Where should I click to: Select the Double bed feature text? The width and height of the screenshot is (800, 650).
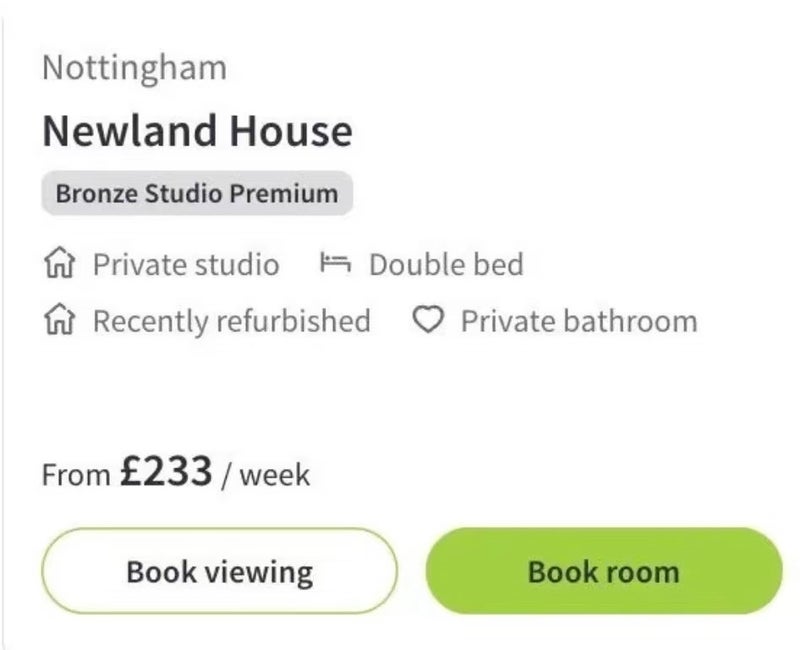tap(446, 265)
